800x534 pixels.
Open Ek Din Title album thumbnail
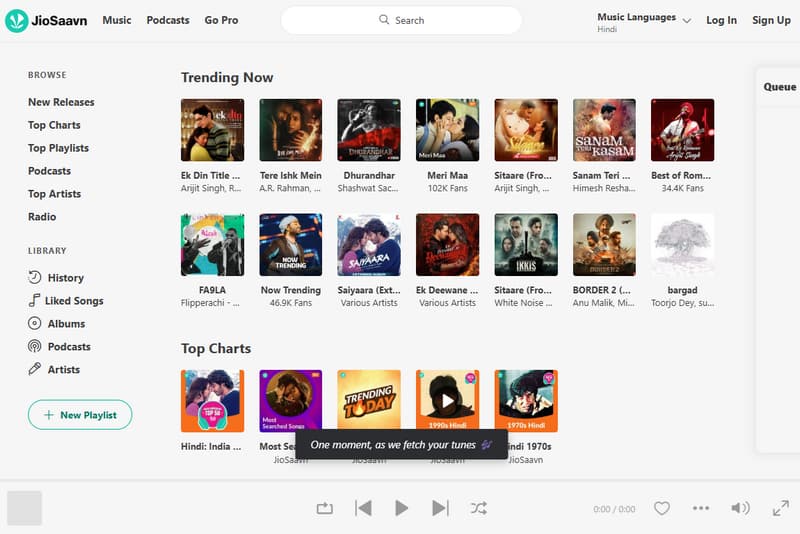coord(212,130)
